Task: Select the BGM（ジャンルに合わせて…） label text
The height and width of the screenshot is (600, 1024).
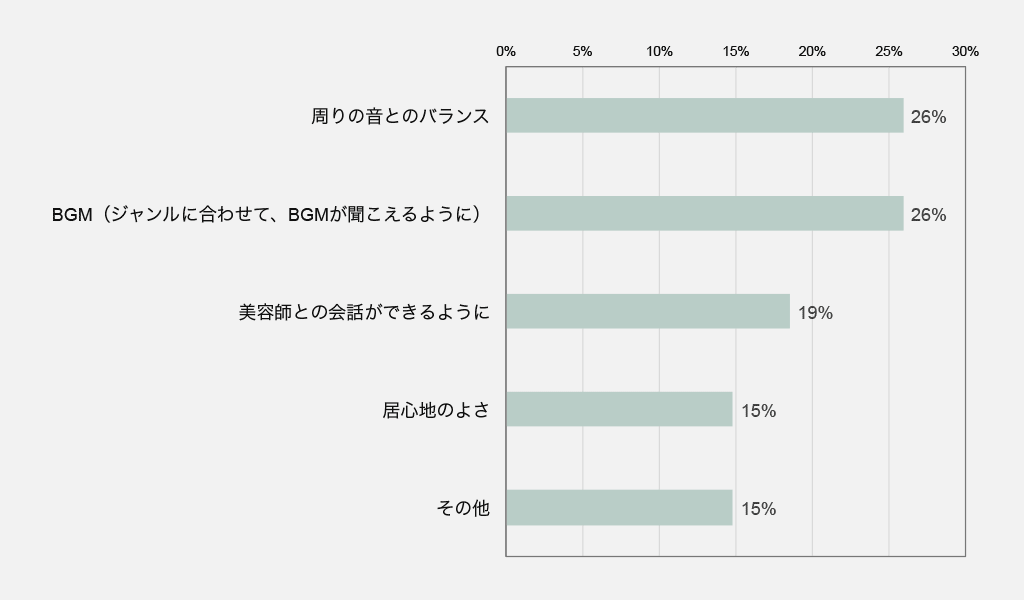Action: click(270, 214)
